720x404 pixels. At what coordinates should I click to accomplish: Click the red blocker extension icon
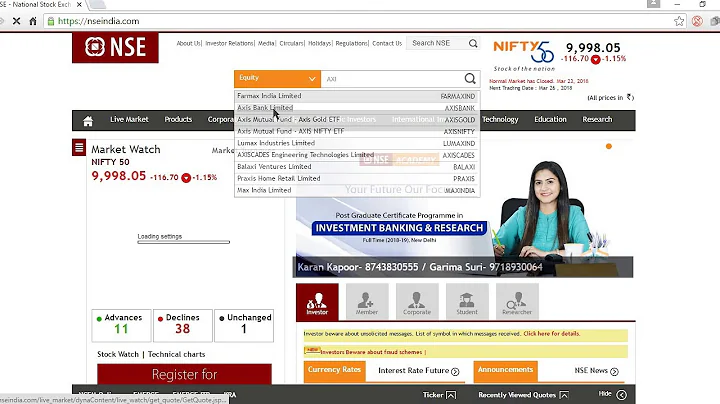click(x=697, y=21)
